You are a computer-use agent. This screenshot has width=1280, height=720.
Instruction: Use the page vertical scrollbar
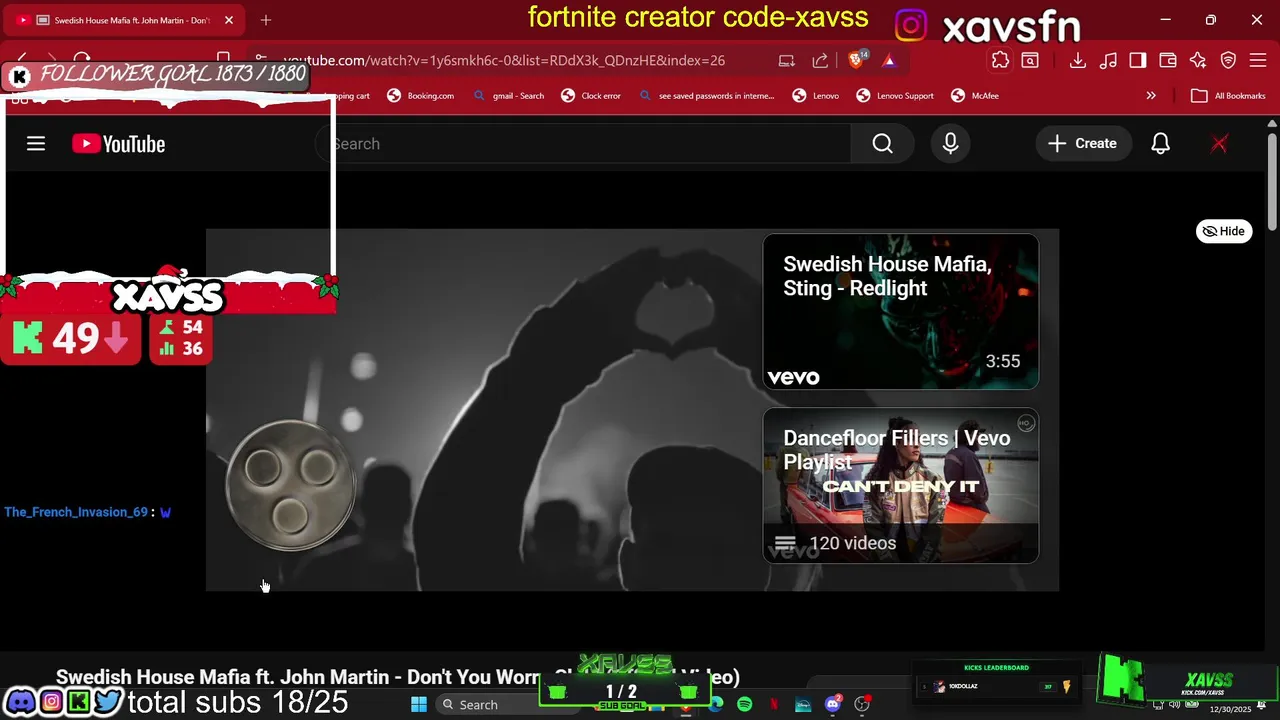1272,180
